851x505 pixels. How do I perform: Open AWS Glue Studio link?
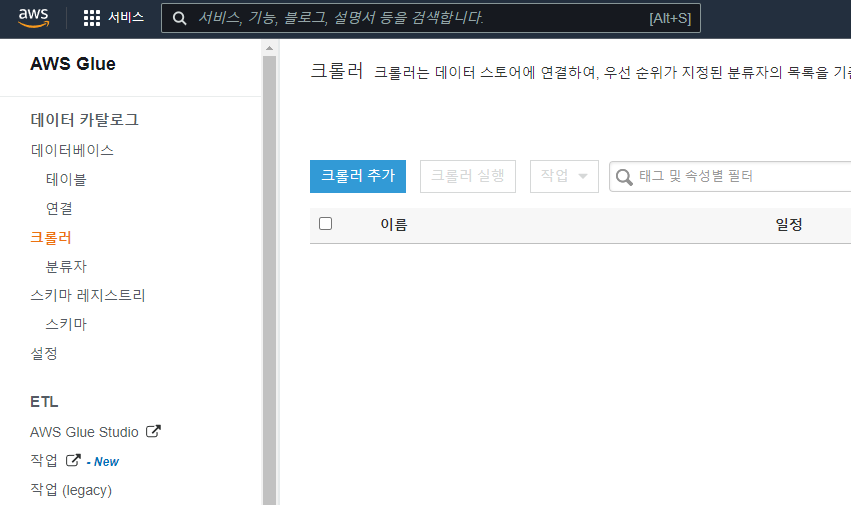(x=84, y=432)
